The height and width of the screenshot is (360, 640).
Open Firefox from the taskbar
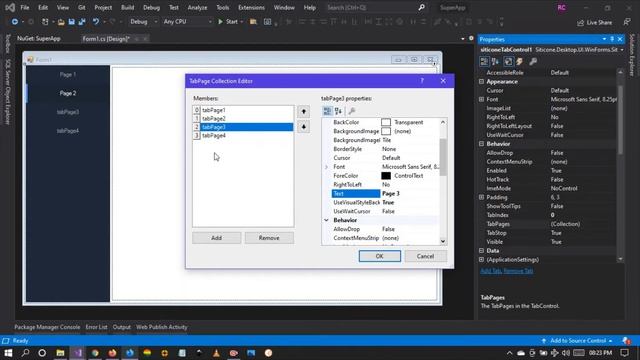click(x=112, y=353)
